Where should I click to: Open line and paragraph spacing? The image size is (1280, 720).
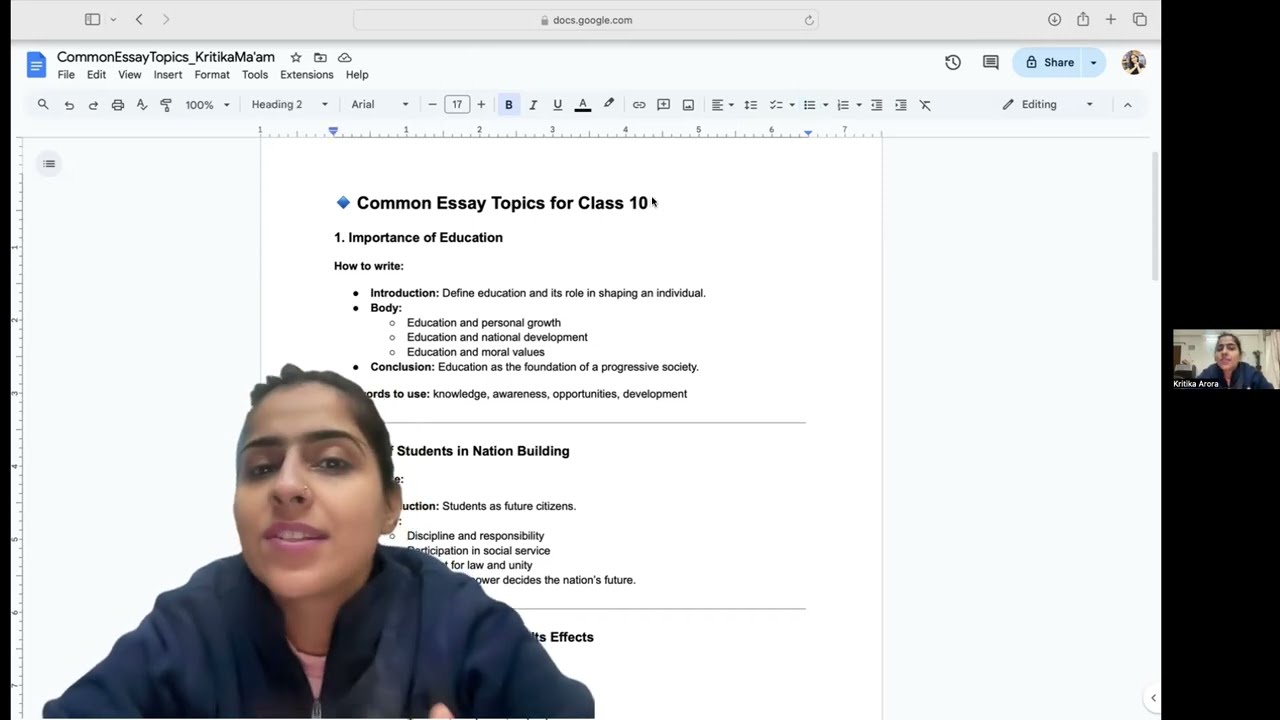[x=750, y=104]
